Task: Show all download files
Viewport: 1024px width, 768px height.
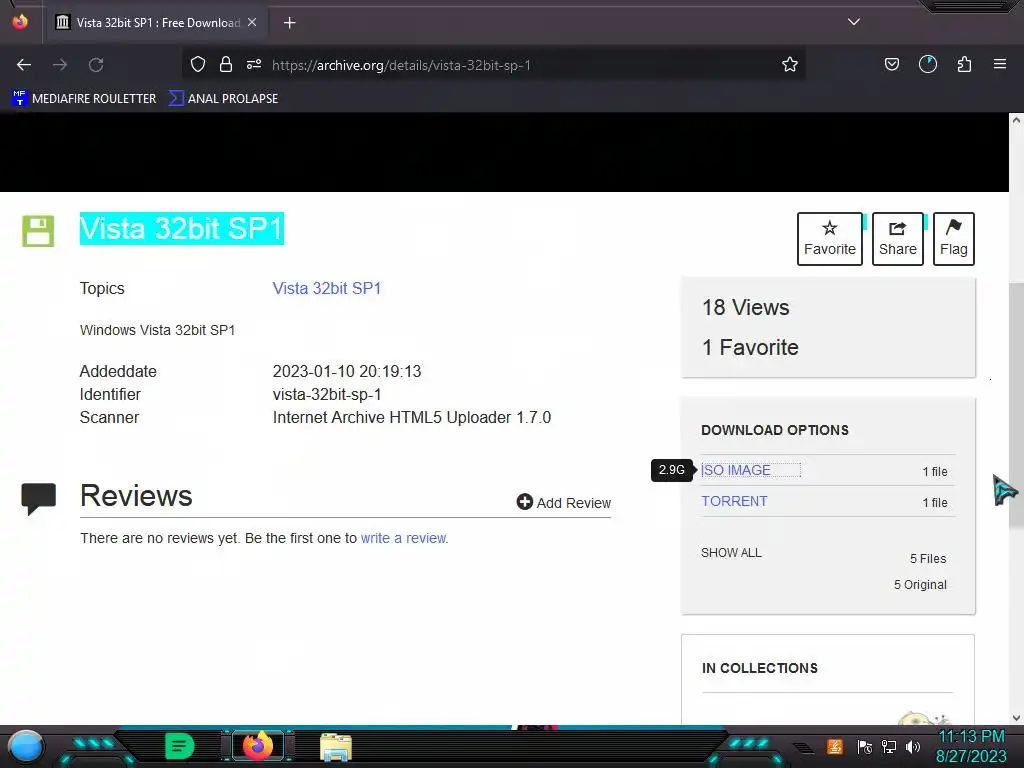Action: click(731, 552)
